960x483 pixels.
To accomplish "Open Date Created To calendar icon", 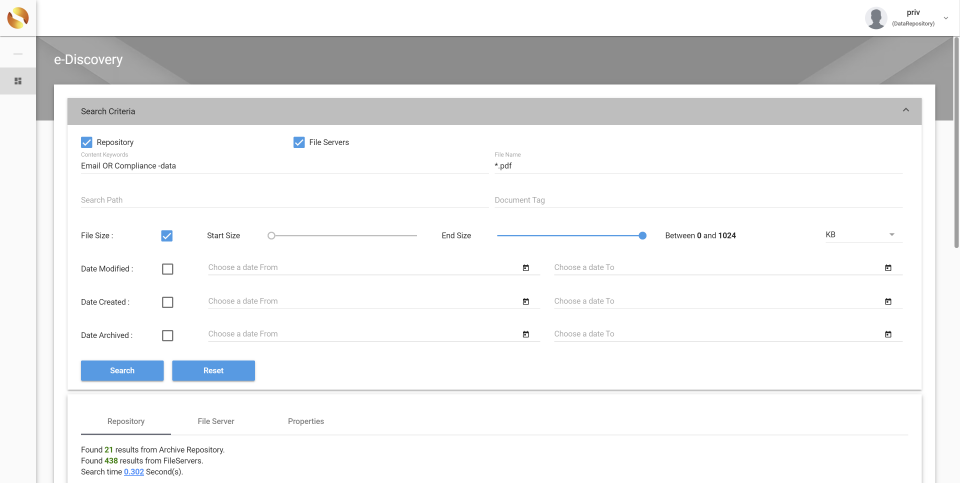I will pyautogui.click(x=888, y=302).
